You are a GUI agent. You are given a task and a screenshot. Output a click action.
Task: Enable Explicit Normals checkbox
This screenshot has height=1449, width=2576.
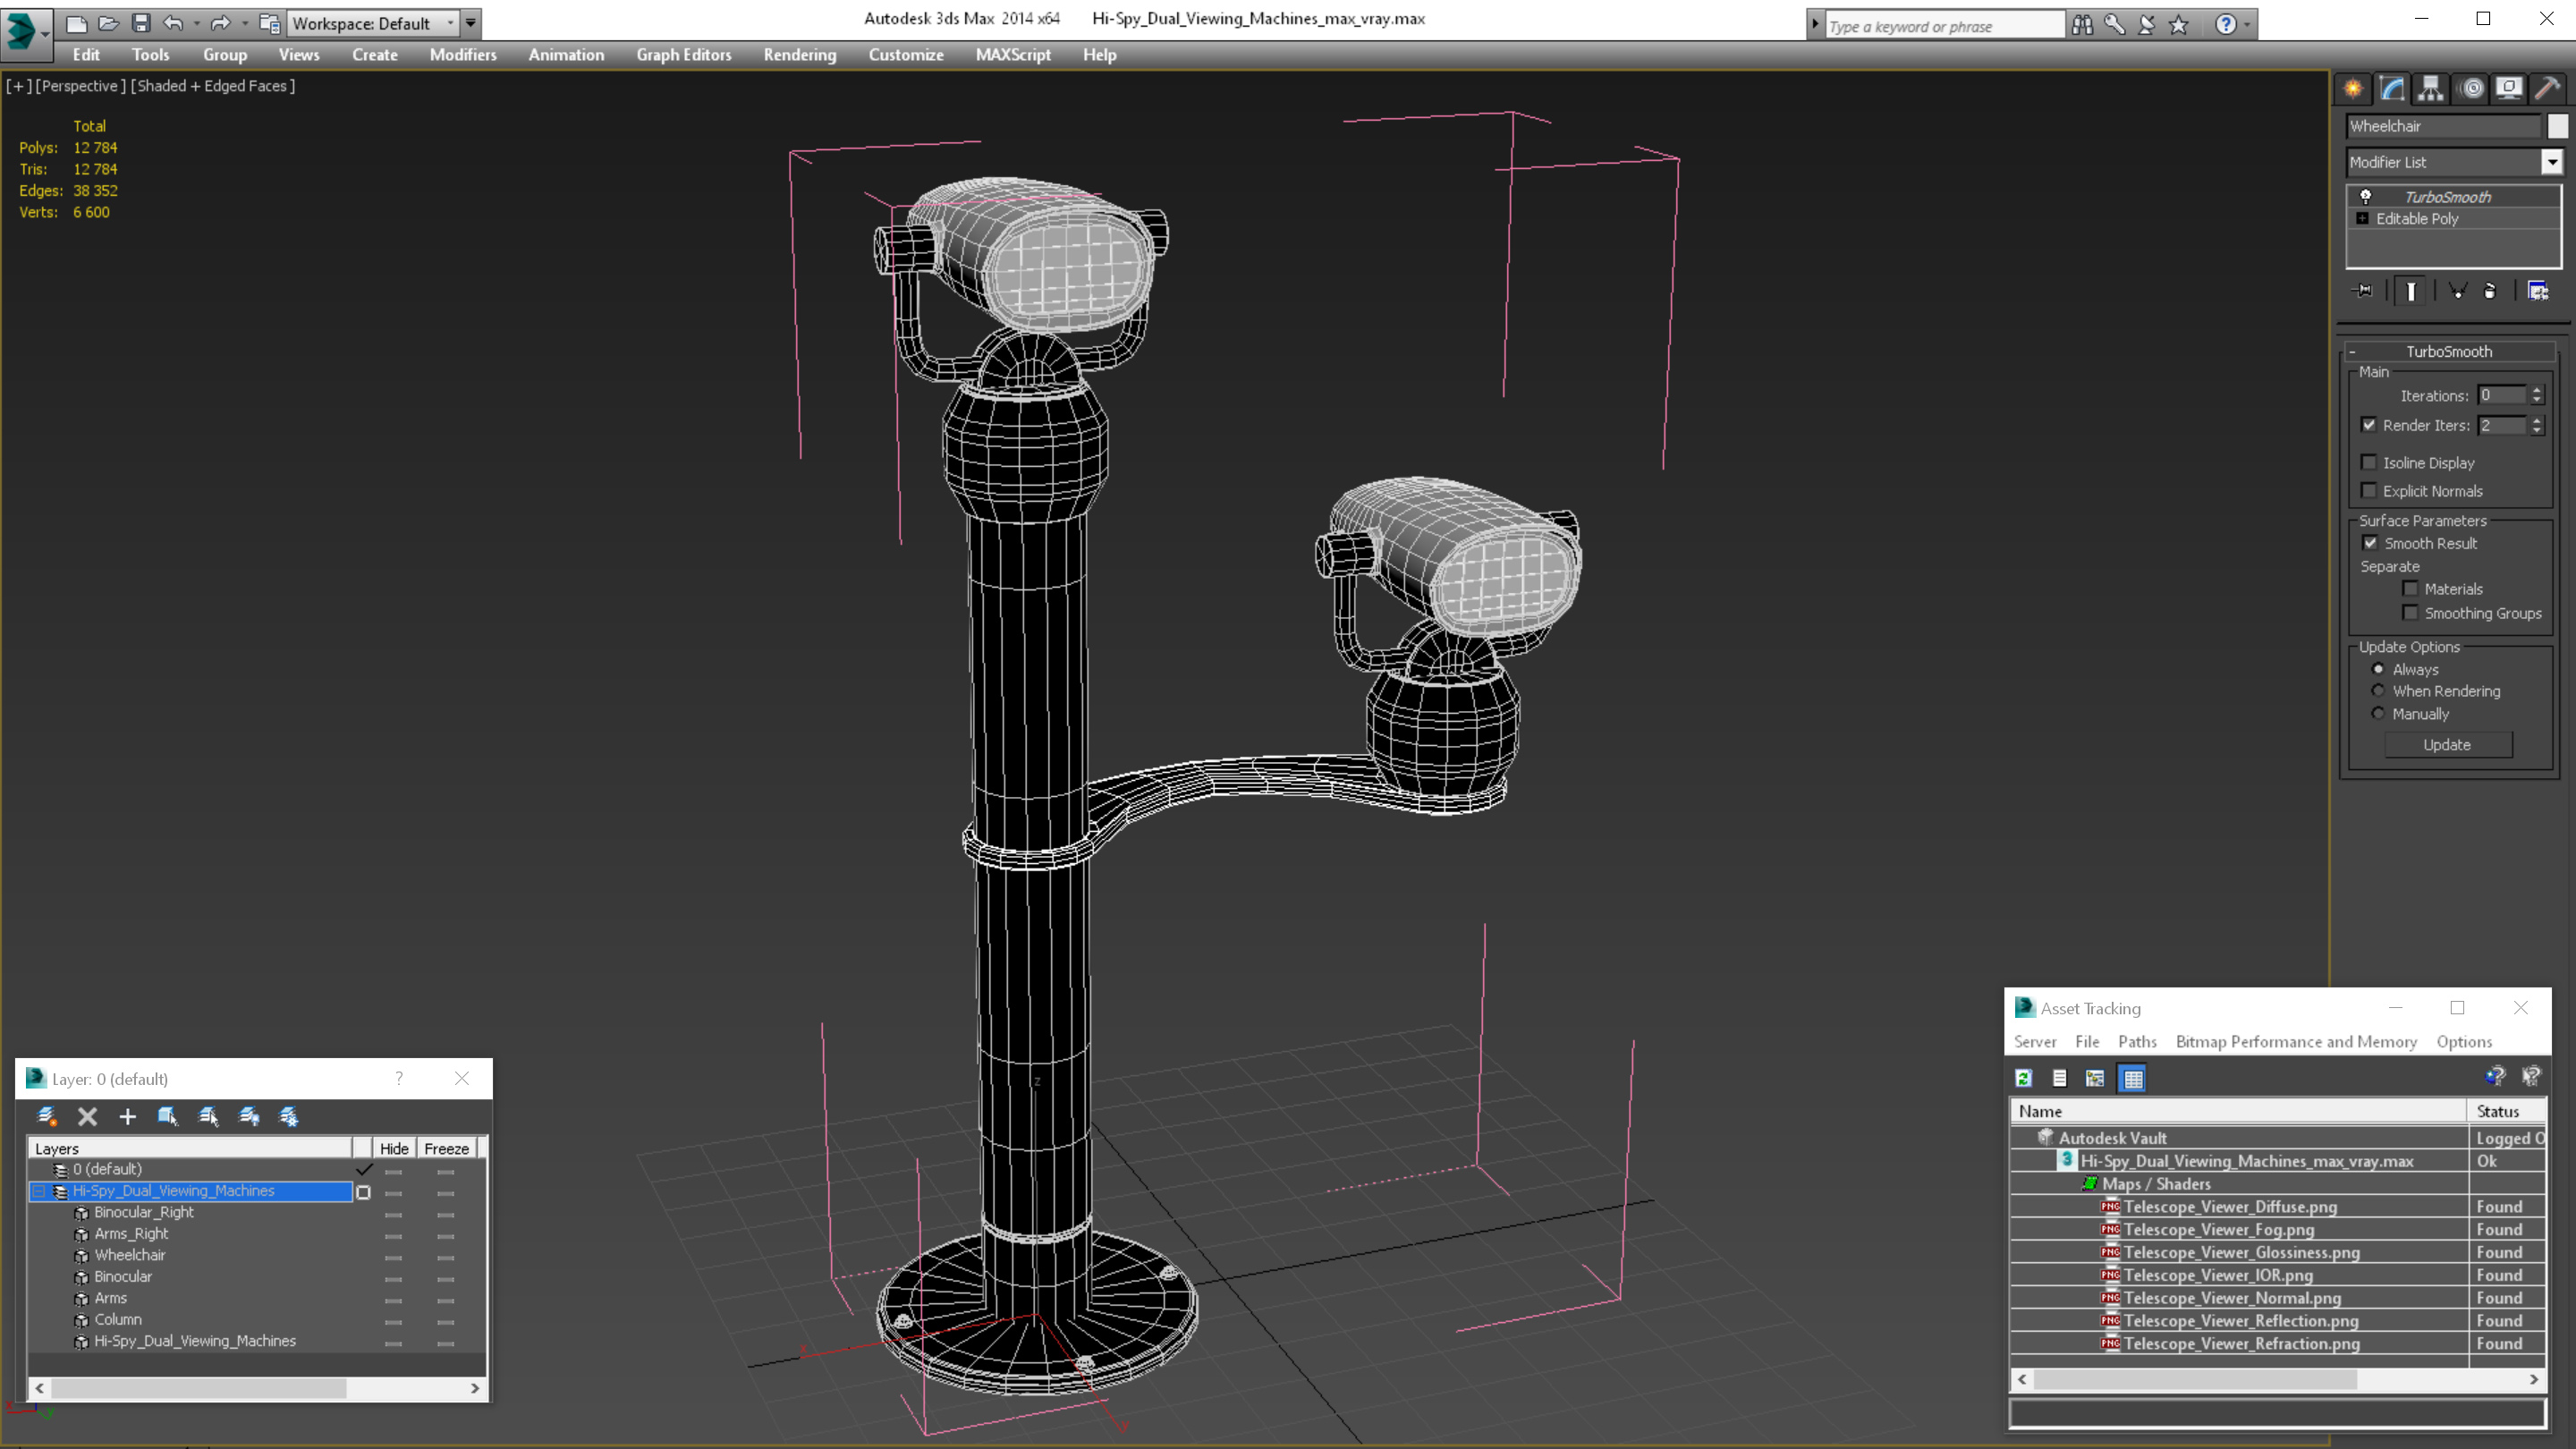click(x=2368, y=490)
